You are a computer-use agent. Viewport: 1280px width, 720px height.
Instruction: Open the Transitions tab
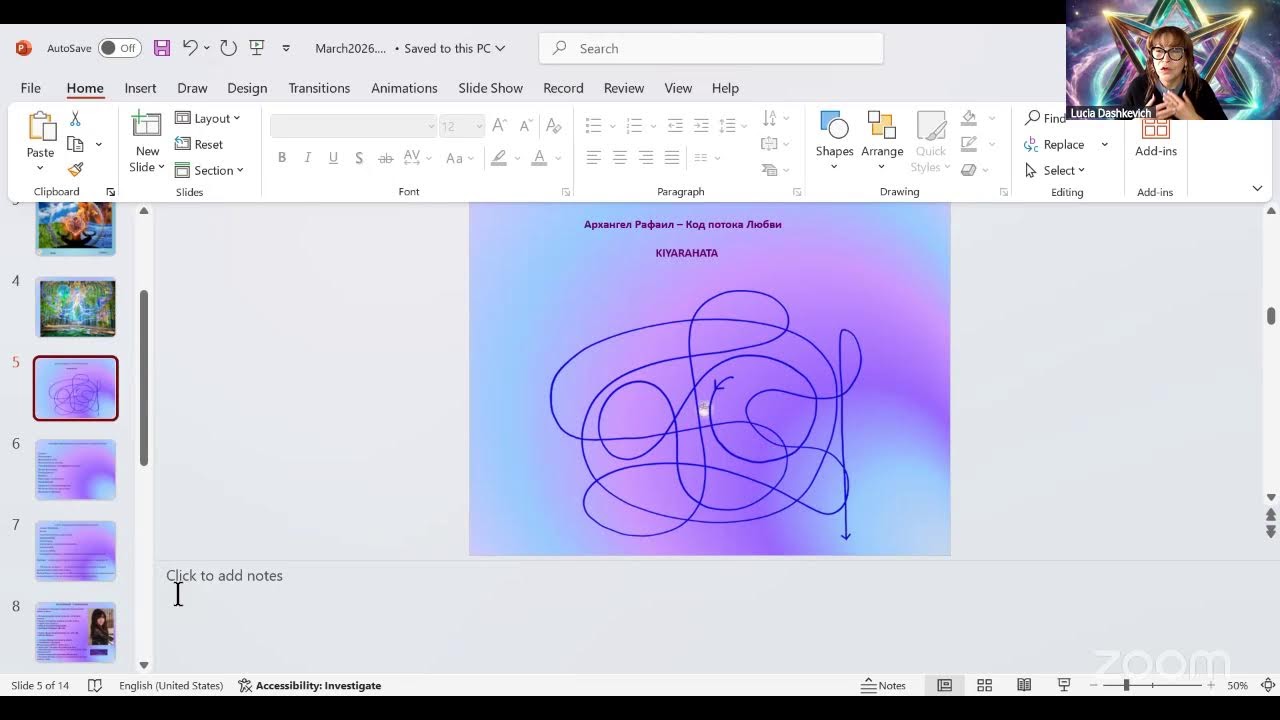tap(319, 88)
